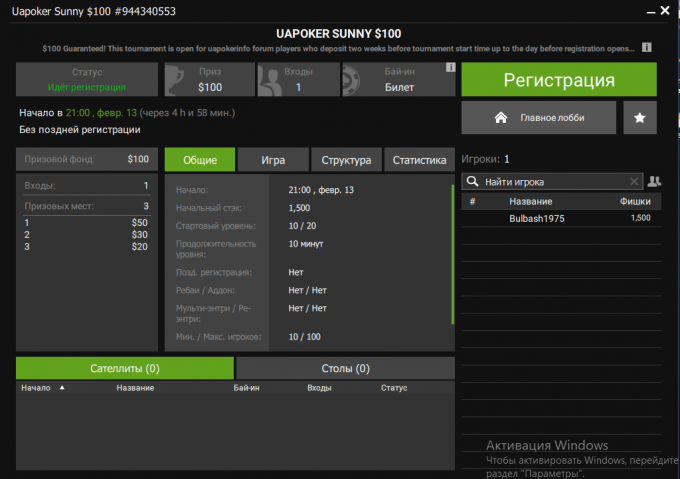Screen dimensions: 680x479
Task: Click the green scrollbar in general info
Action: (x=453, y=254)
